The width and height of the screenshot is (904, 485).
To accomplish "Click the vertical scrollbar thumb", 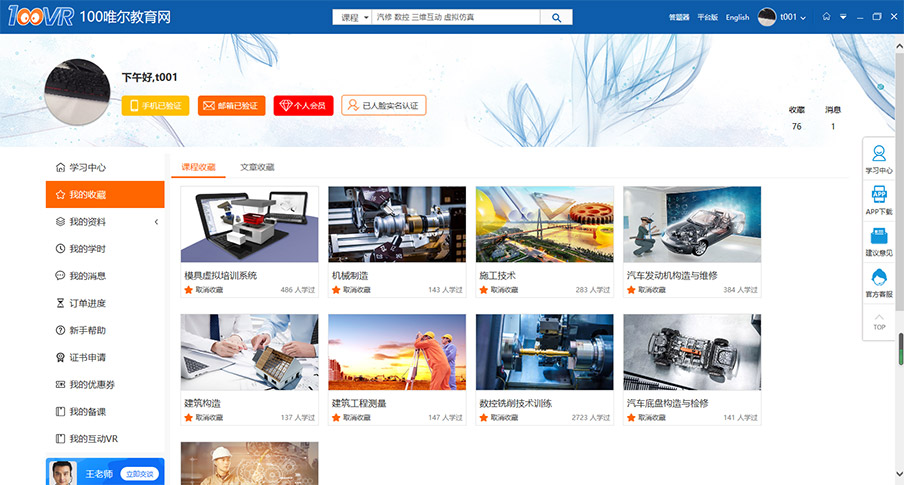I will 899,349.
